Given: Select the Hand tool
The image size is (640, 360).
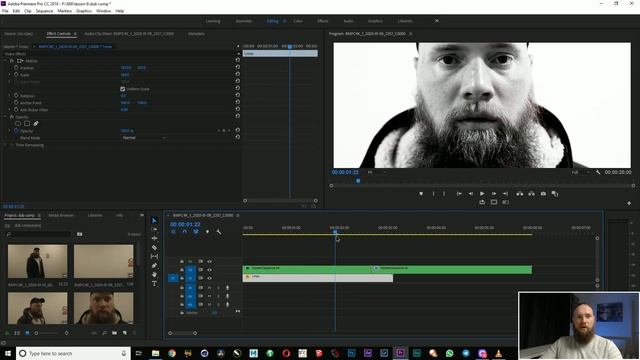Looking at the screenshot, I should (x=154, y=274).
